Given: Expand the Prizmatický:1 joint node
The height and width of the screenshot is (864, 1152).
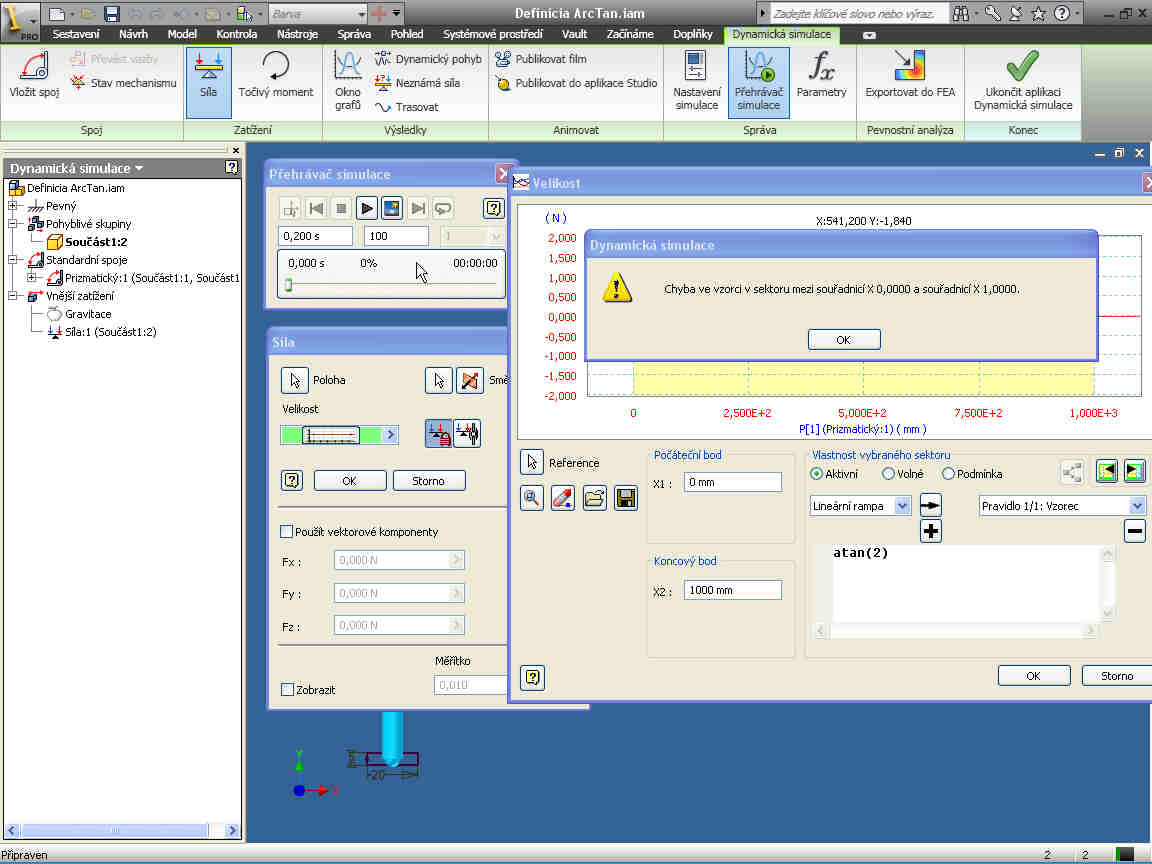Looking at the screenshot, I should pyautogui.click(x=32, y=278).
